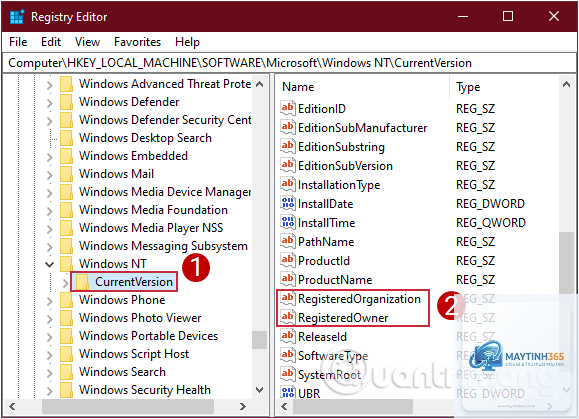
Task: Expand the Windows Security Health key
Action: [49, 391]
